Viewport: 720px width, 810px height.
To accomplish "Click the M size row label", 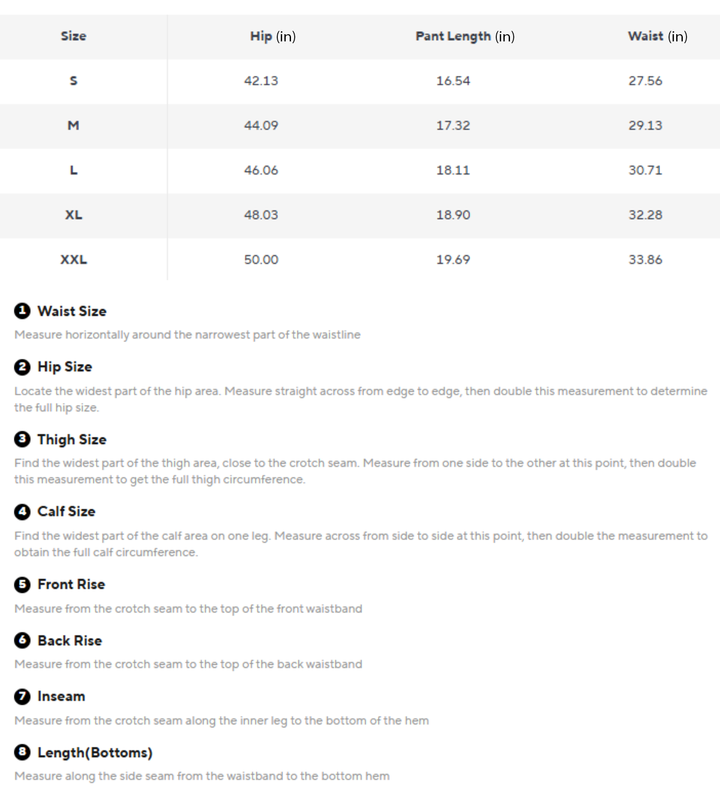I will point(73,126).
